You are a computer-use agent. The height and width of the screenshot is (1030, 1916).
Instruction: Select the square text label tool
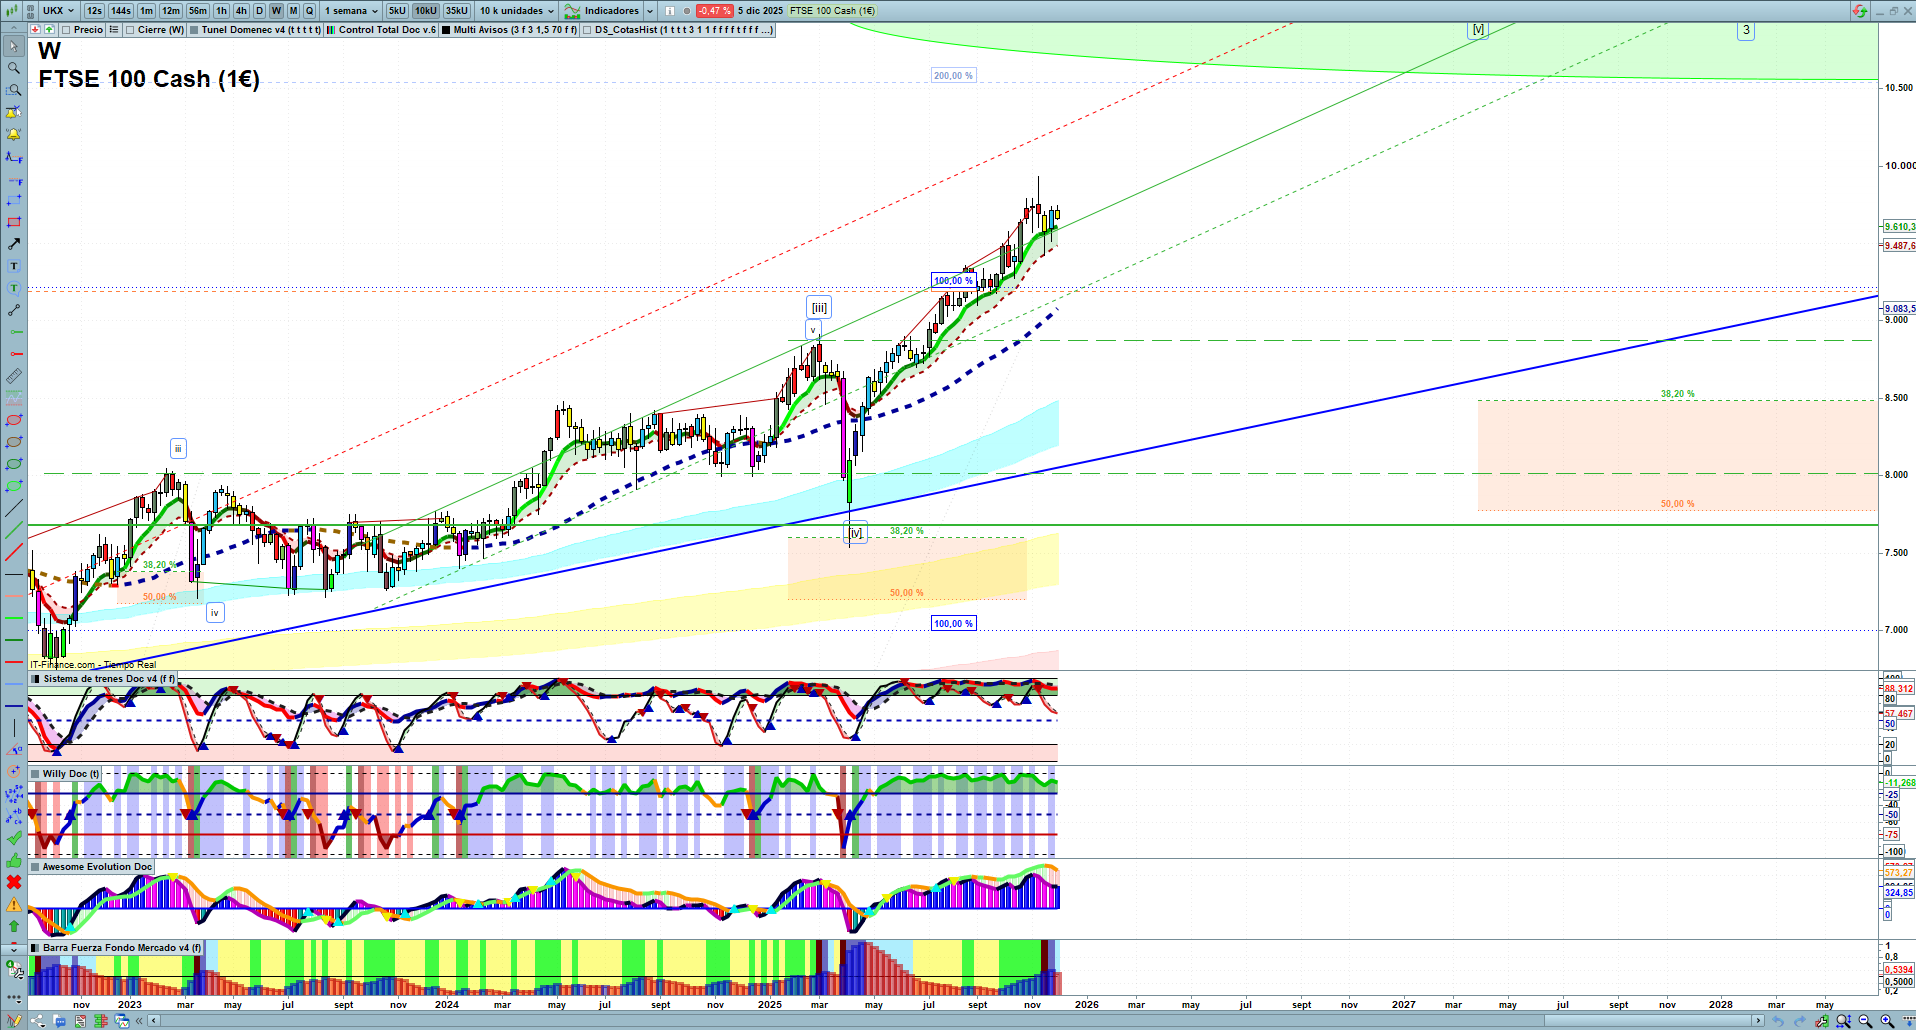point(13,266)
